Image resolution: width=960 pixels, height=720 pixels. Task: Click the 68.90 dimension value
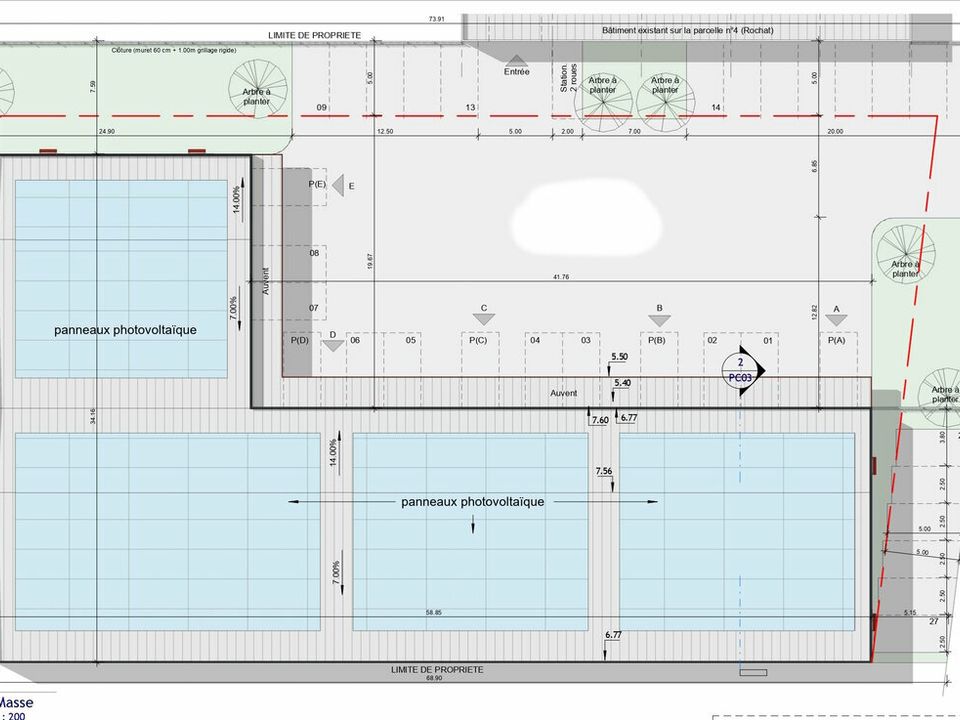[434, 678]
